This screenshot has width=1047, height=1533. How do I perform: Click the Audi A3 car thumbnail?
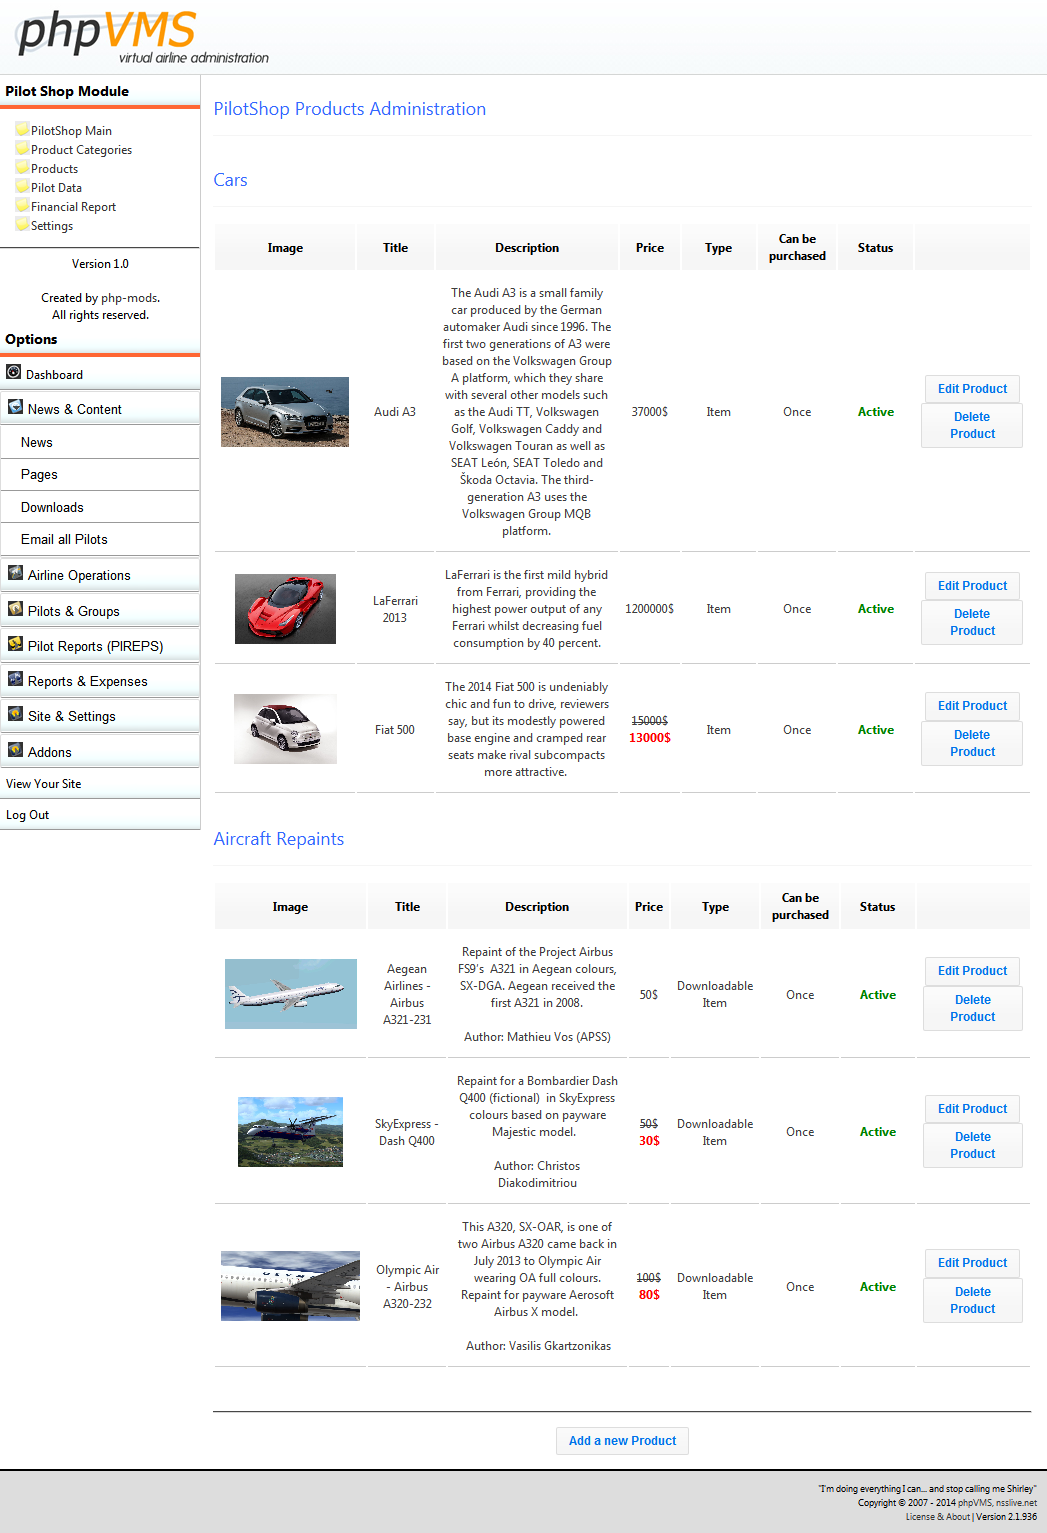point(285,412)
